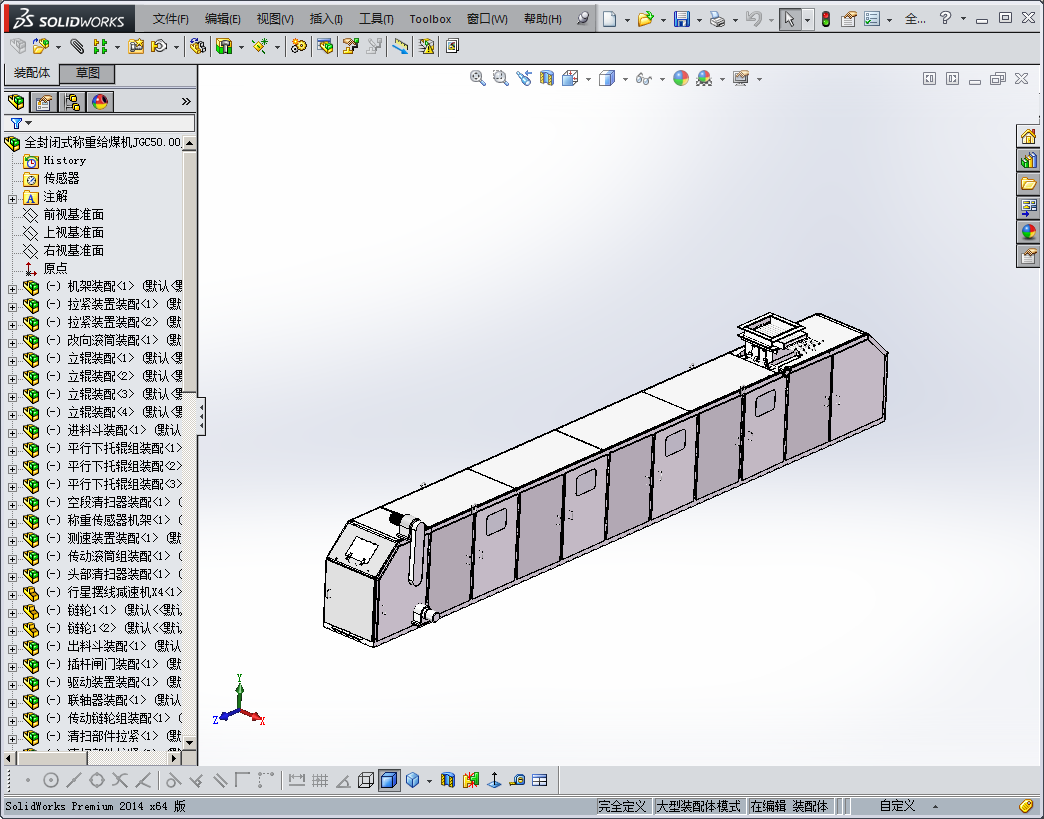The image size is (1044, 819).
Task: Click the Save floppy disk icon
Action: tap(682, 19)
